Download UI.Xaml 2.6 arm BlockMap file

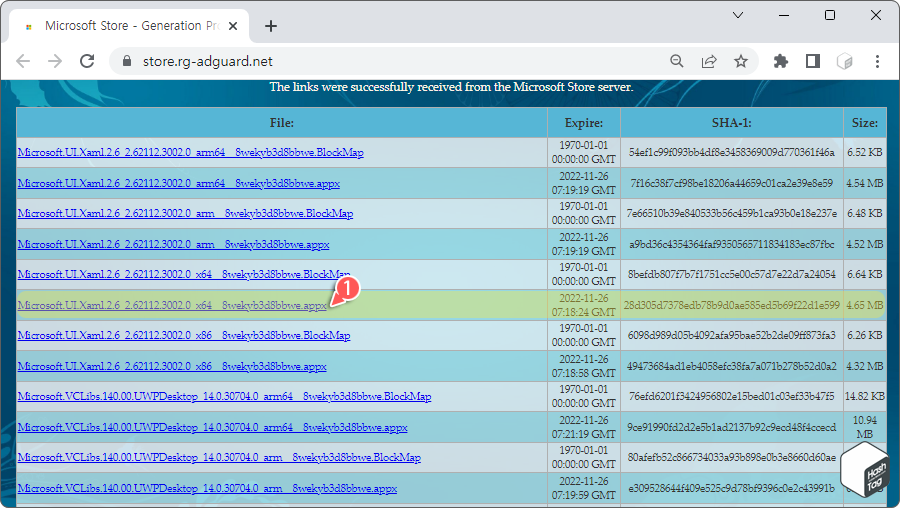[185, 214]
